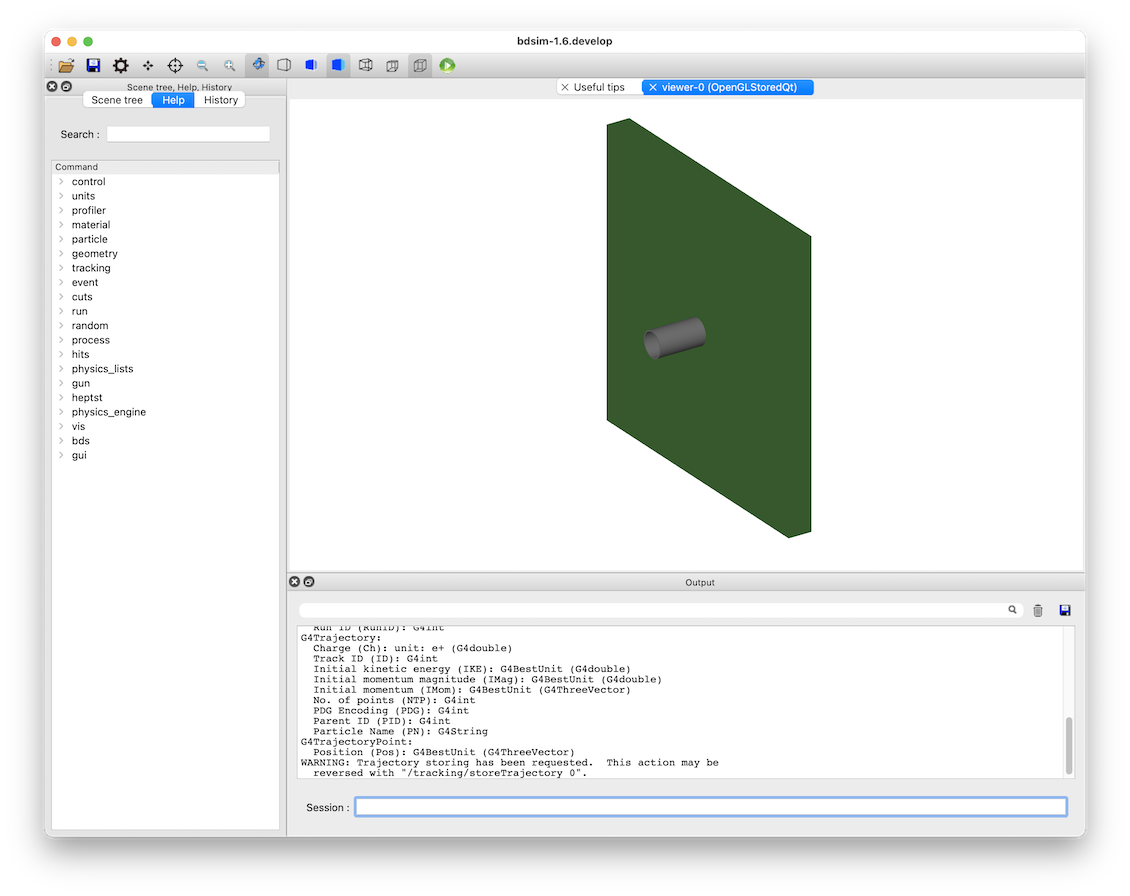Viewport: 1130px width, 896px height.
Task: Focus the Session command input field
Action: (x=711, y=807)
